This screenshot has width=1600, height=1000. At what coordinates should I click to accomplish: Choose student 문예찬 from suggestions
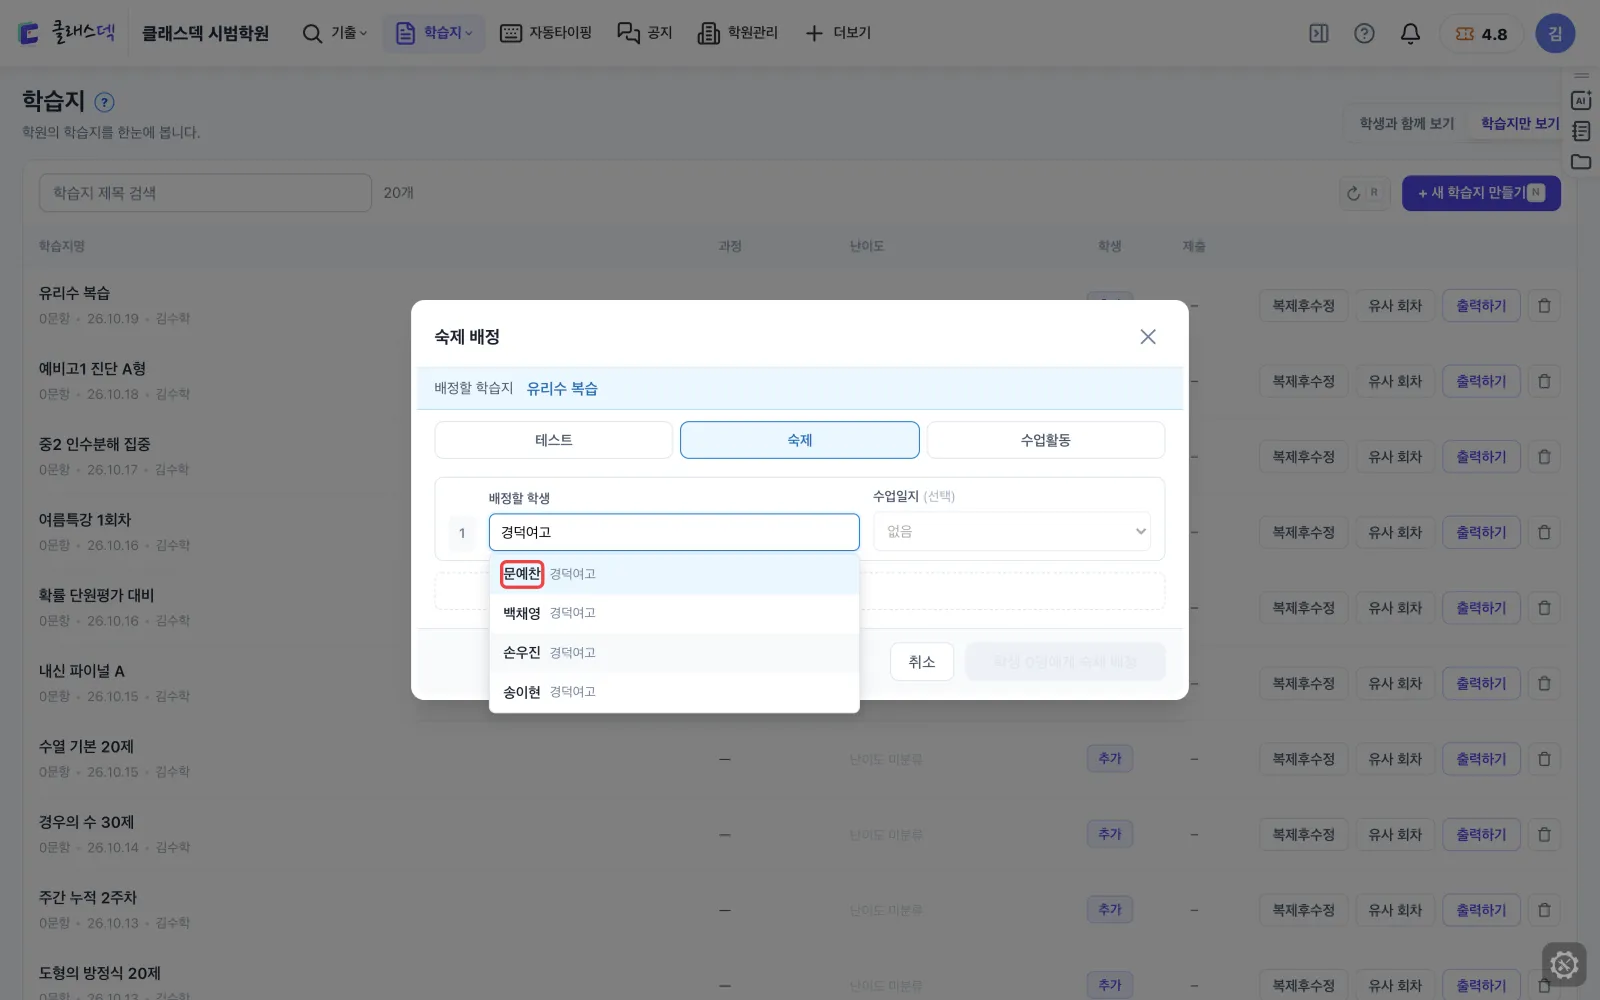pos(674,574)
